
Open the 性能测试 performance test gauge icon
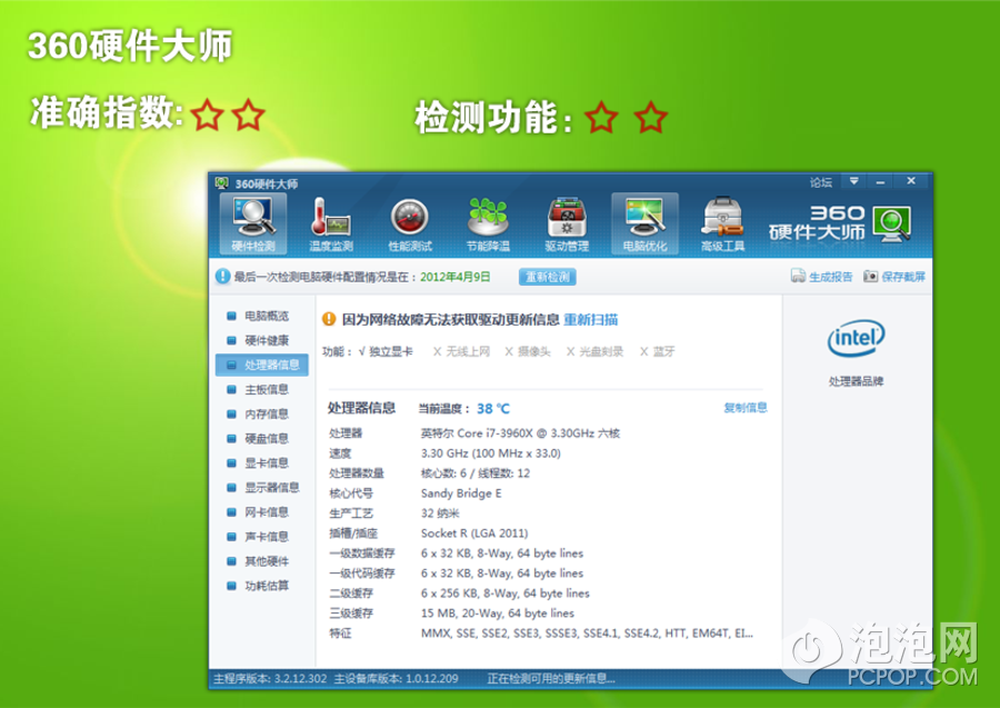click(409, 224)
